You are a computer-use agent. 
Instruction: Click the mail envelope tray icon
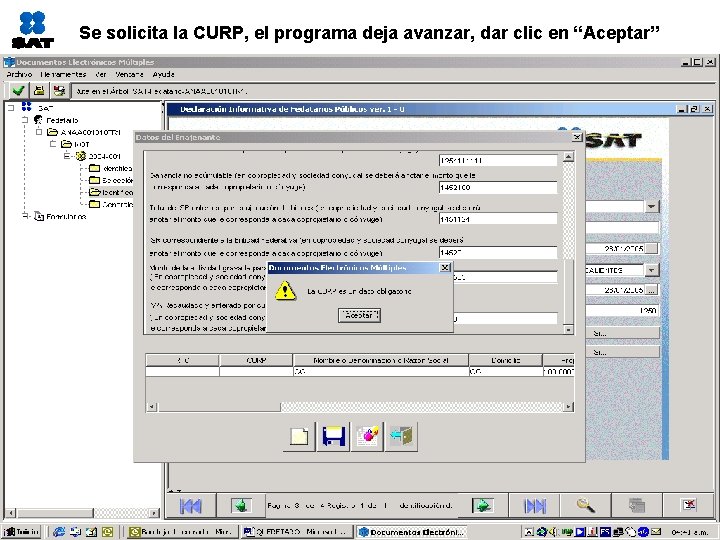click(656, 532)
